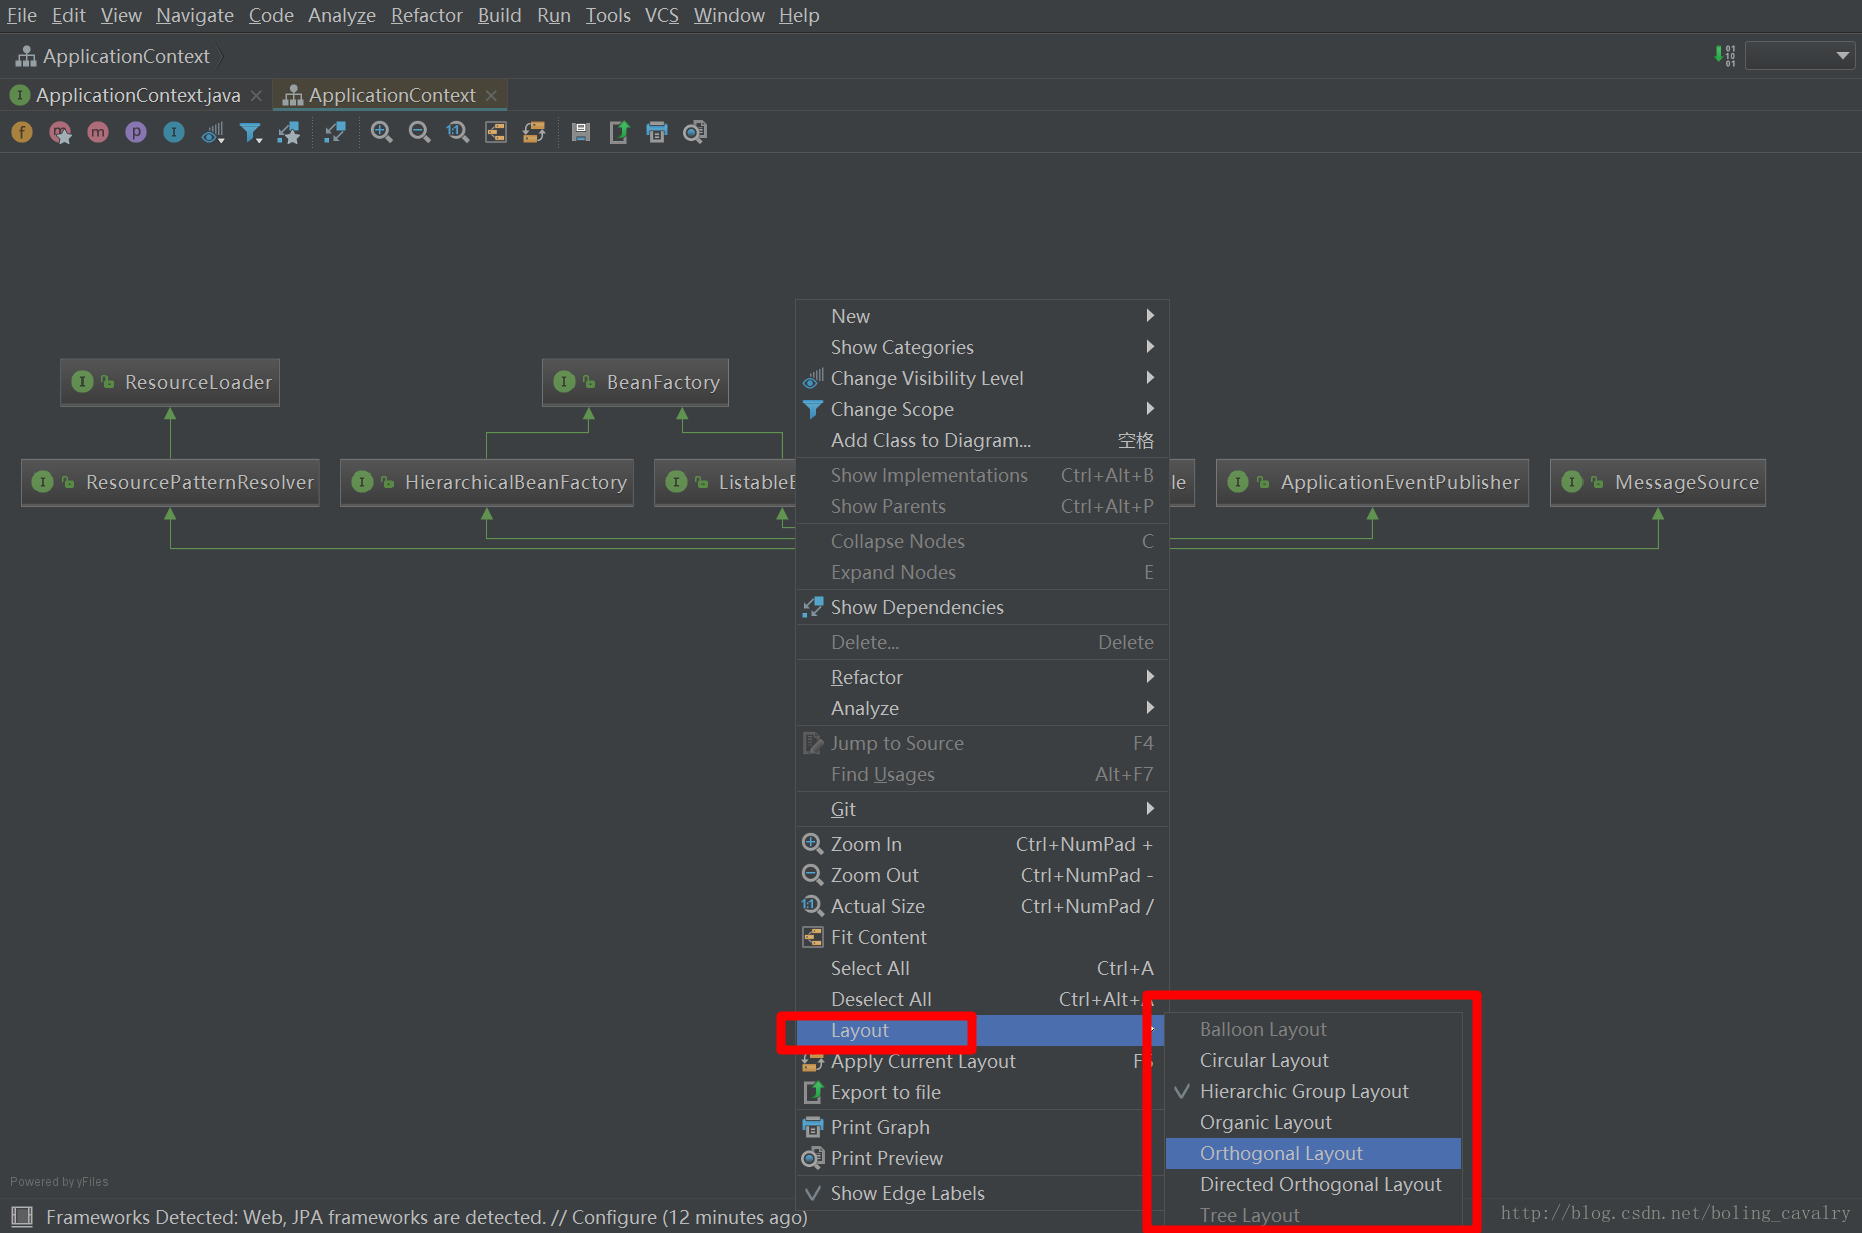The height and width of the screenshot is (1233, 1862).
Task: Select Circular Layout option
Action: [1313, 1060]
